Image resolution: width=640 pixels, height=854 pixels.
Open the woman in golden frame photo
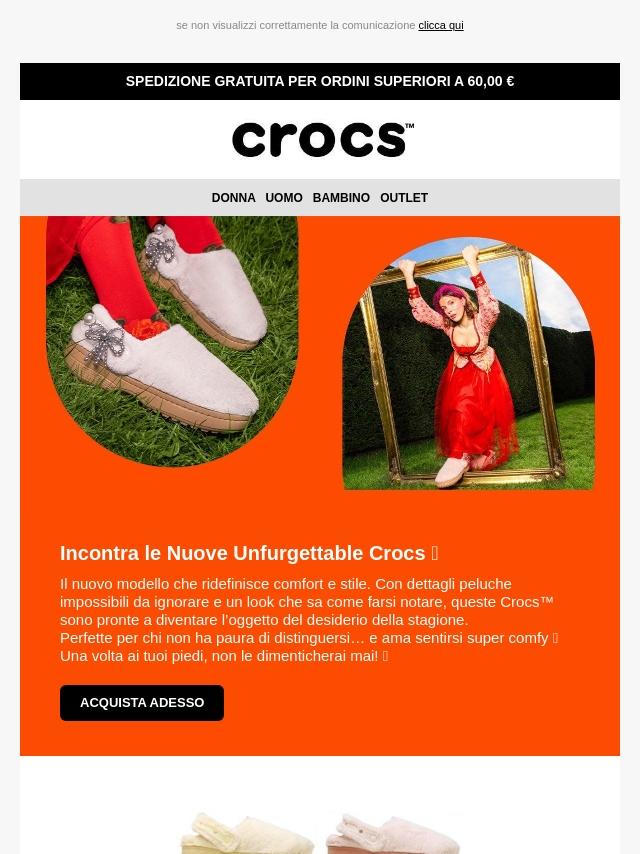point(468,363)
